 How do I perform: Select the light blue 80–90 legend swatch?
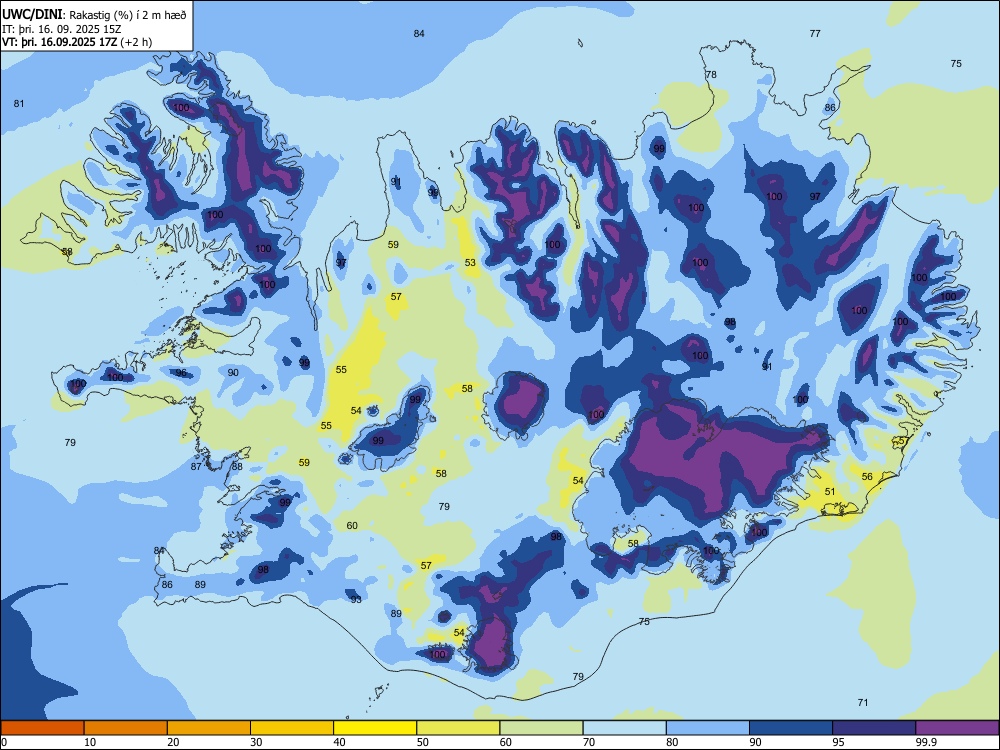pos(708,728)
